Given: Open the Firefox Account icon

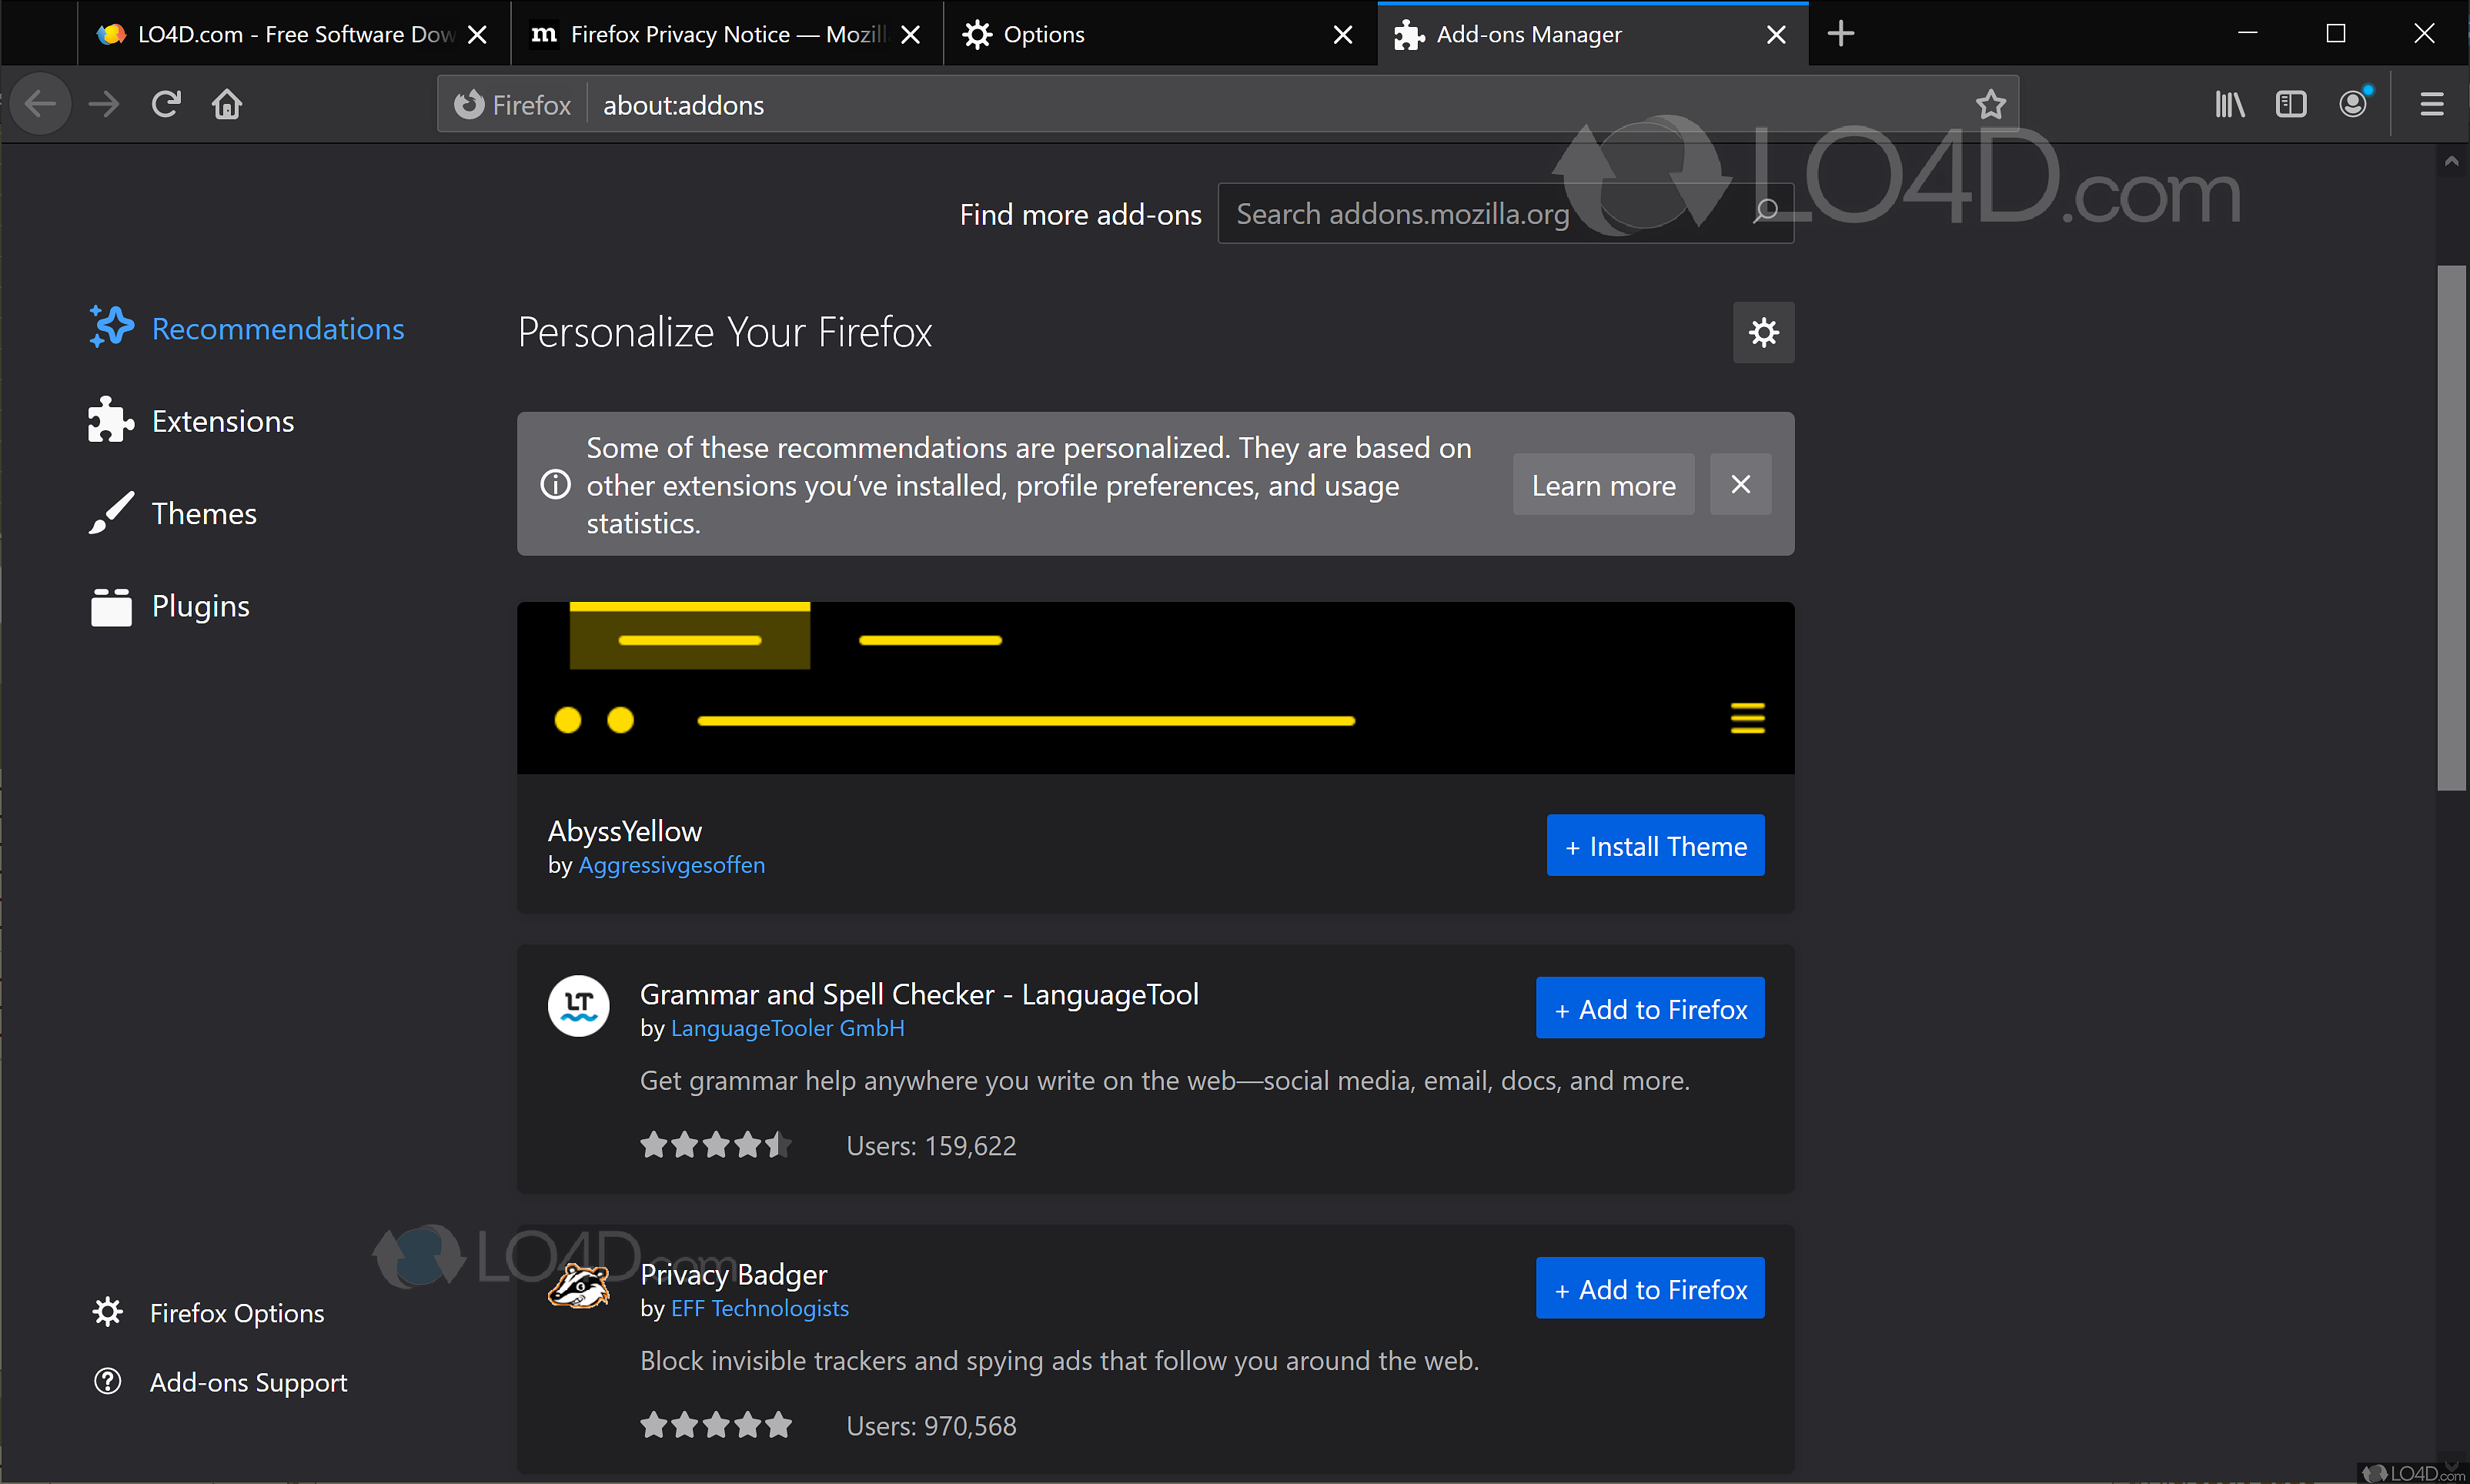Looking at the screenshot, I should (2353, 104).
